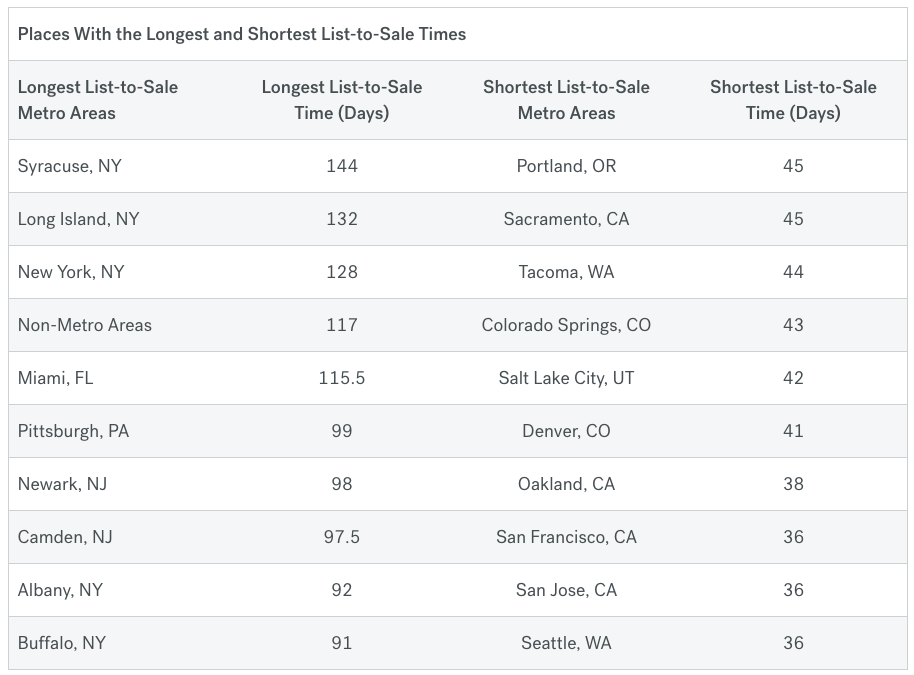Viewport: 914px width, 675px height.
Task: Click the Longest List-to-Sale Metro Areas header
Action: tap(98, 100)
